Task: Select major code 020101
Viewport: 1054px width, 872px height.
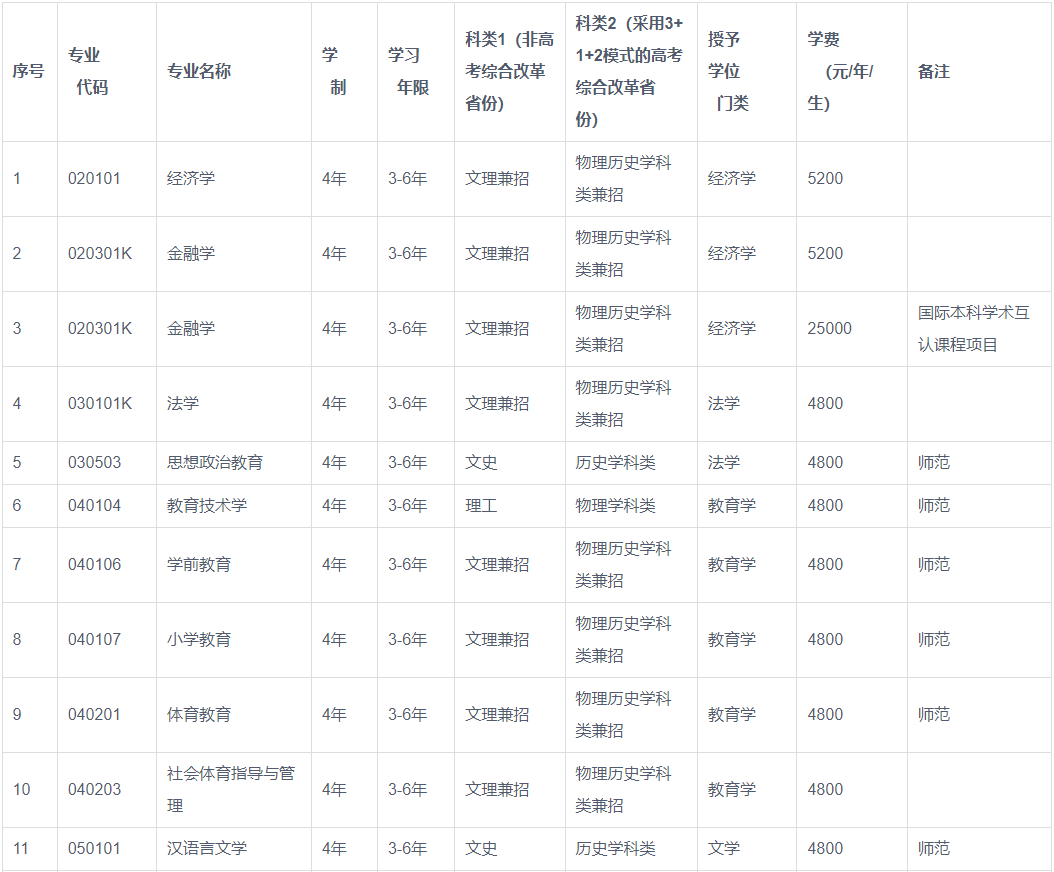Action: (94, 178)
